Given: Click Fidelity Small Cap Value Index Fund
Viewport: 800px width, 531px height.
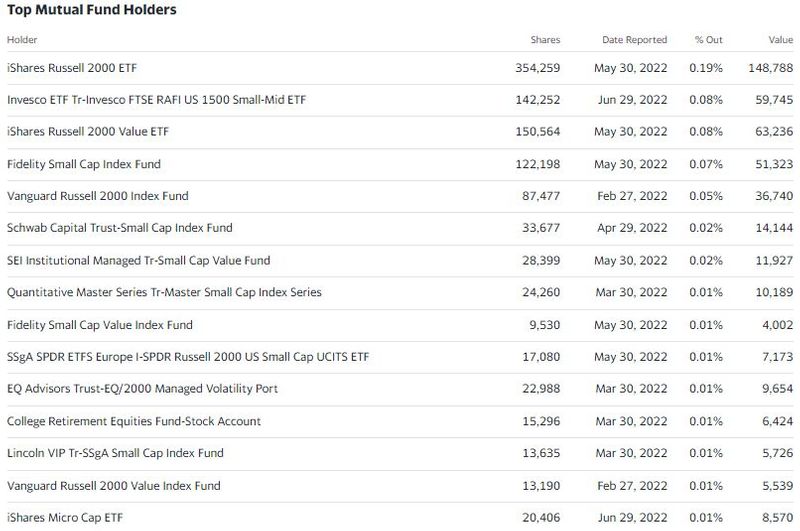Looking at the screenshot, I should pos(100,325).
